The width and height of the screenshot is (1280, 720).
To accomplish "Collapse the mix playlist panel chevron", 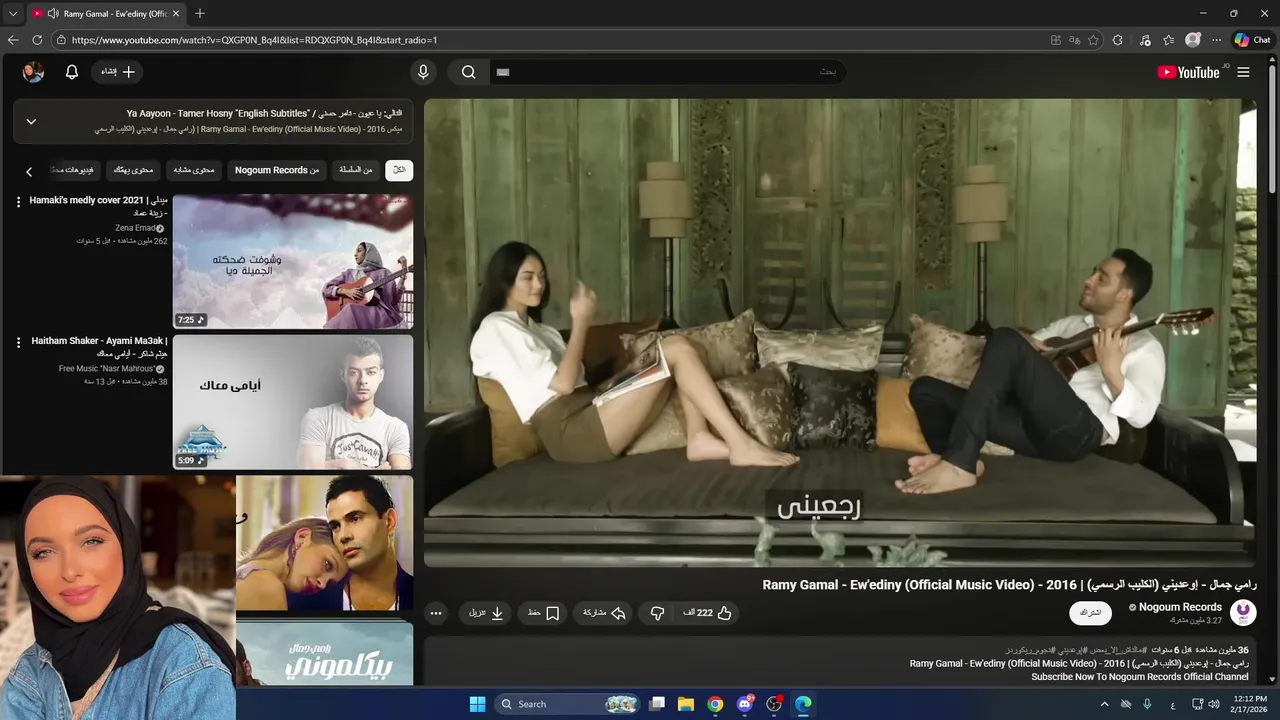I will click(31, 121).
